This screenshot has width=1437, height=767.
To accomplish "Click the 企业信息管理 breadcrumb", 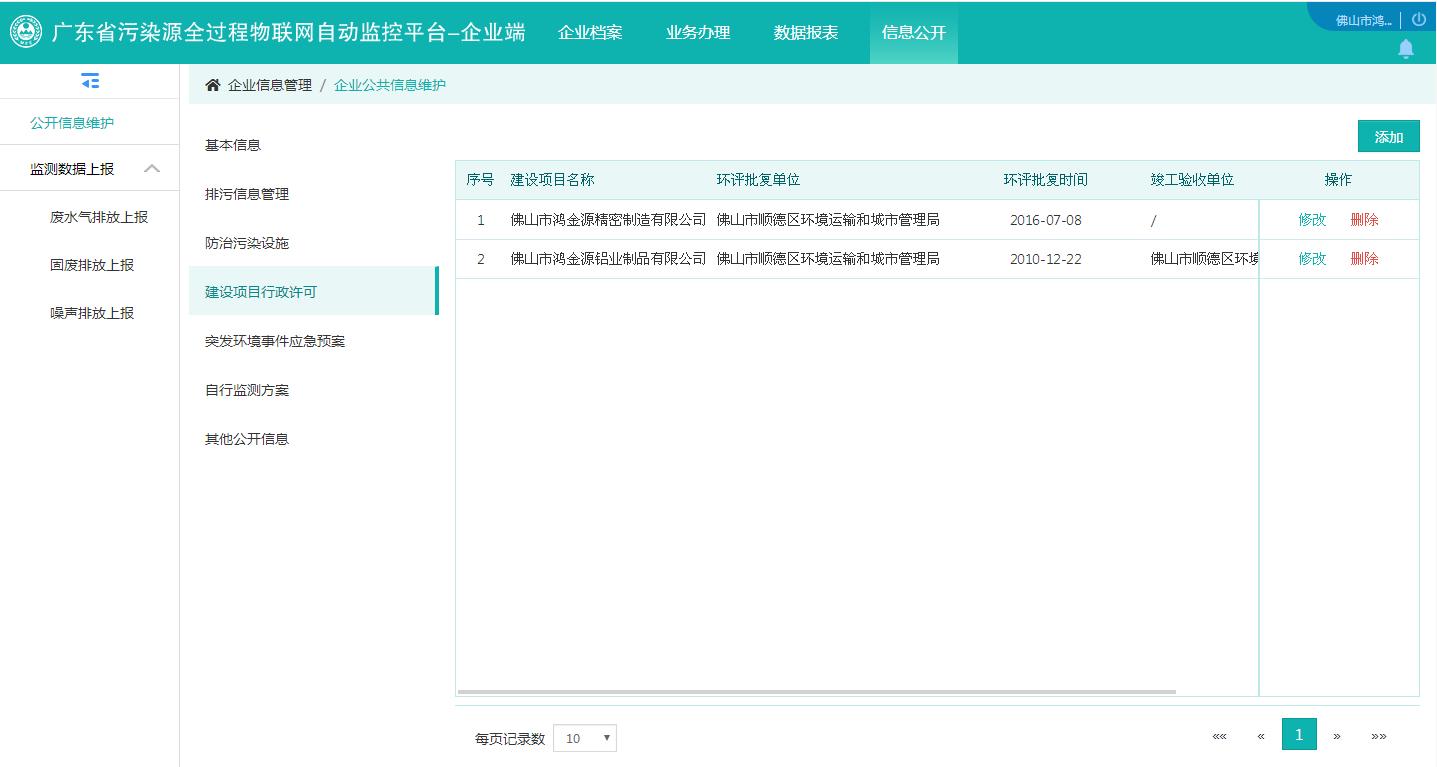I will (270, 85).
